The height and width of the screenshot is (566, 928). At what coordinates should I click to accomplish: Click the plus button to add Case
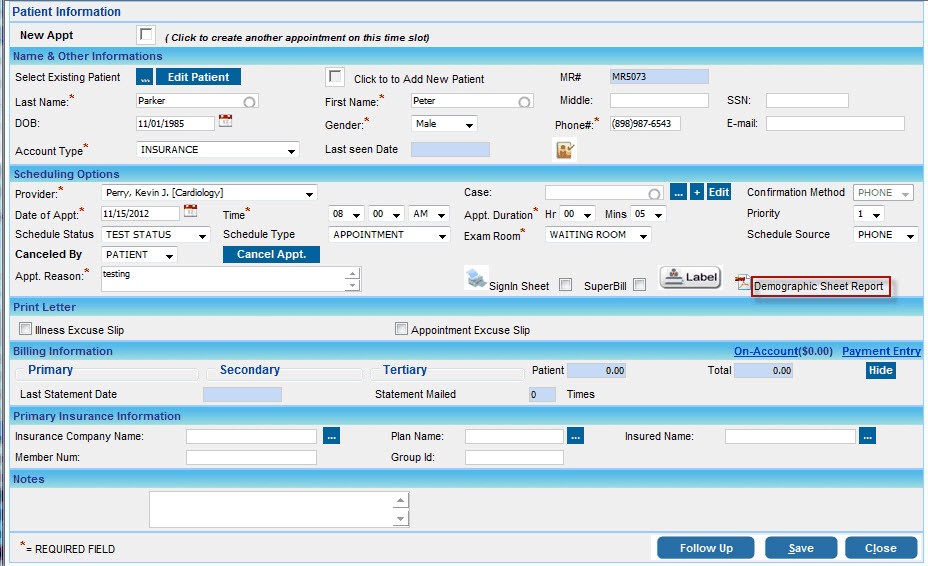[697, 192]
